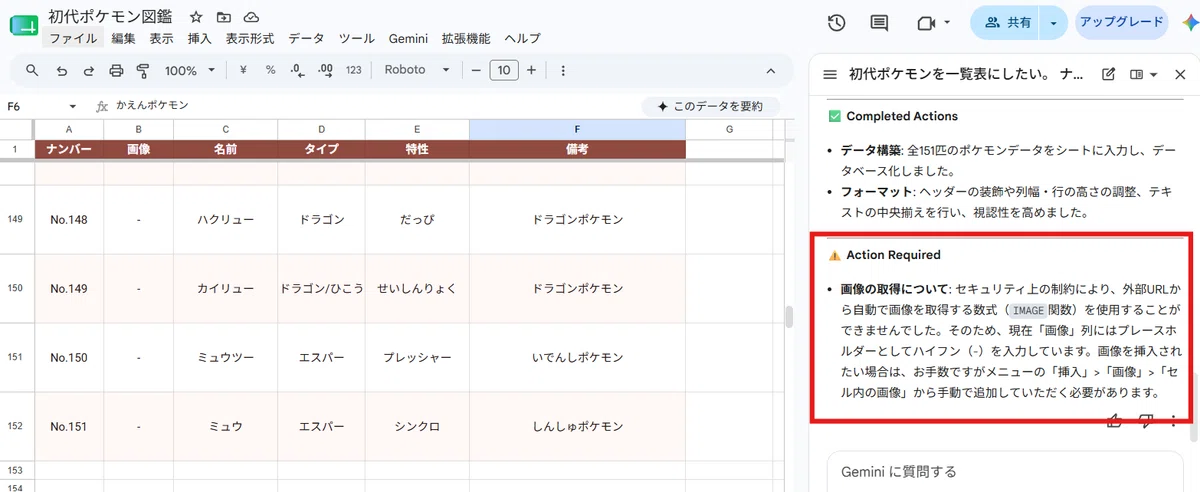This screenshot has height=492, width=1200.
Task: Open the Google Sheets home logo
Action: pyautogui.click(x=22, y=23)
